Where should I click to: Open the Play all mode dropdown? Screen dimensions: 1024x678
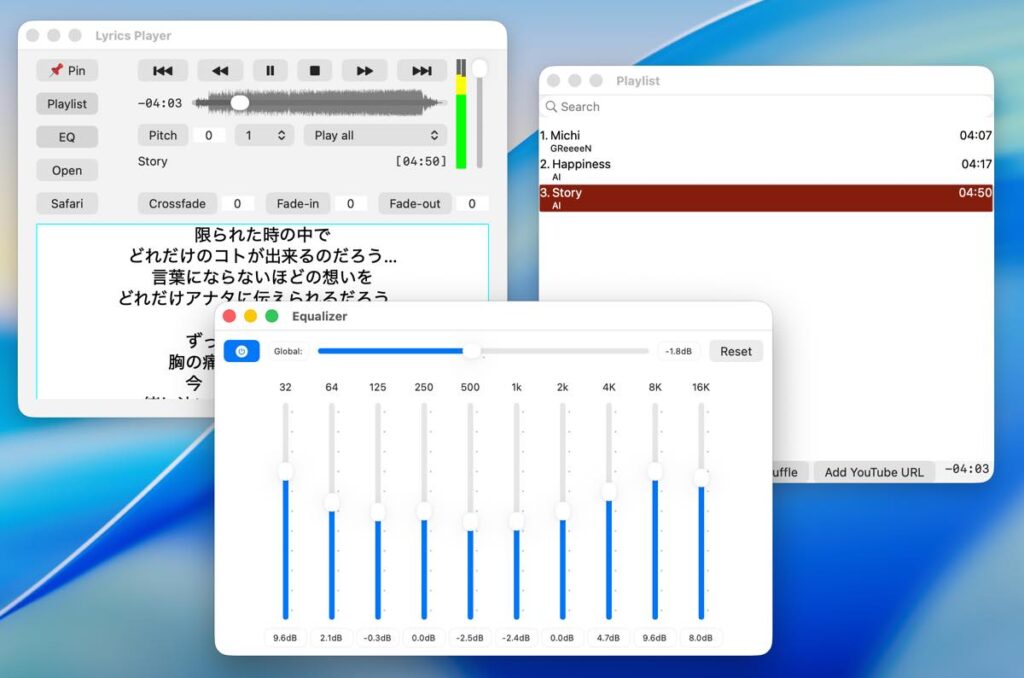375,135
